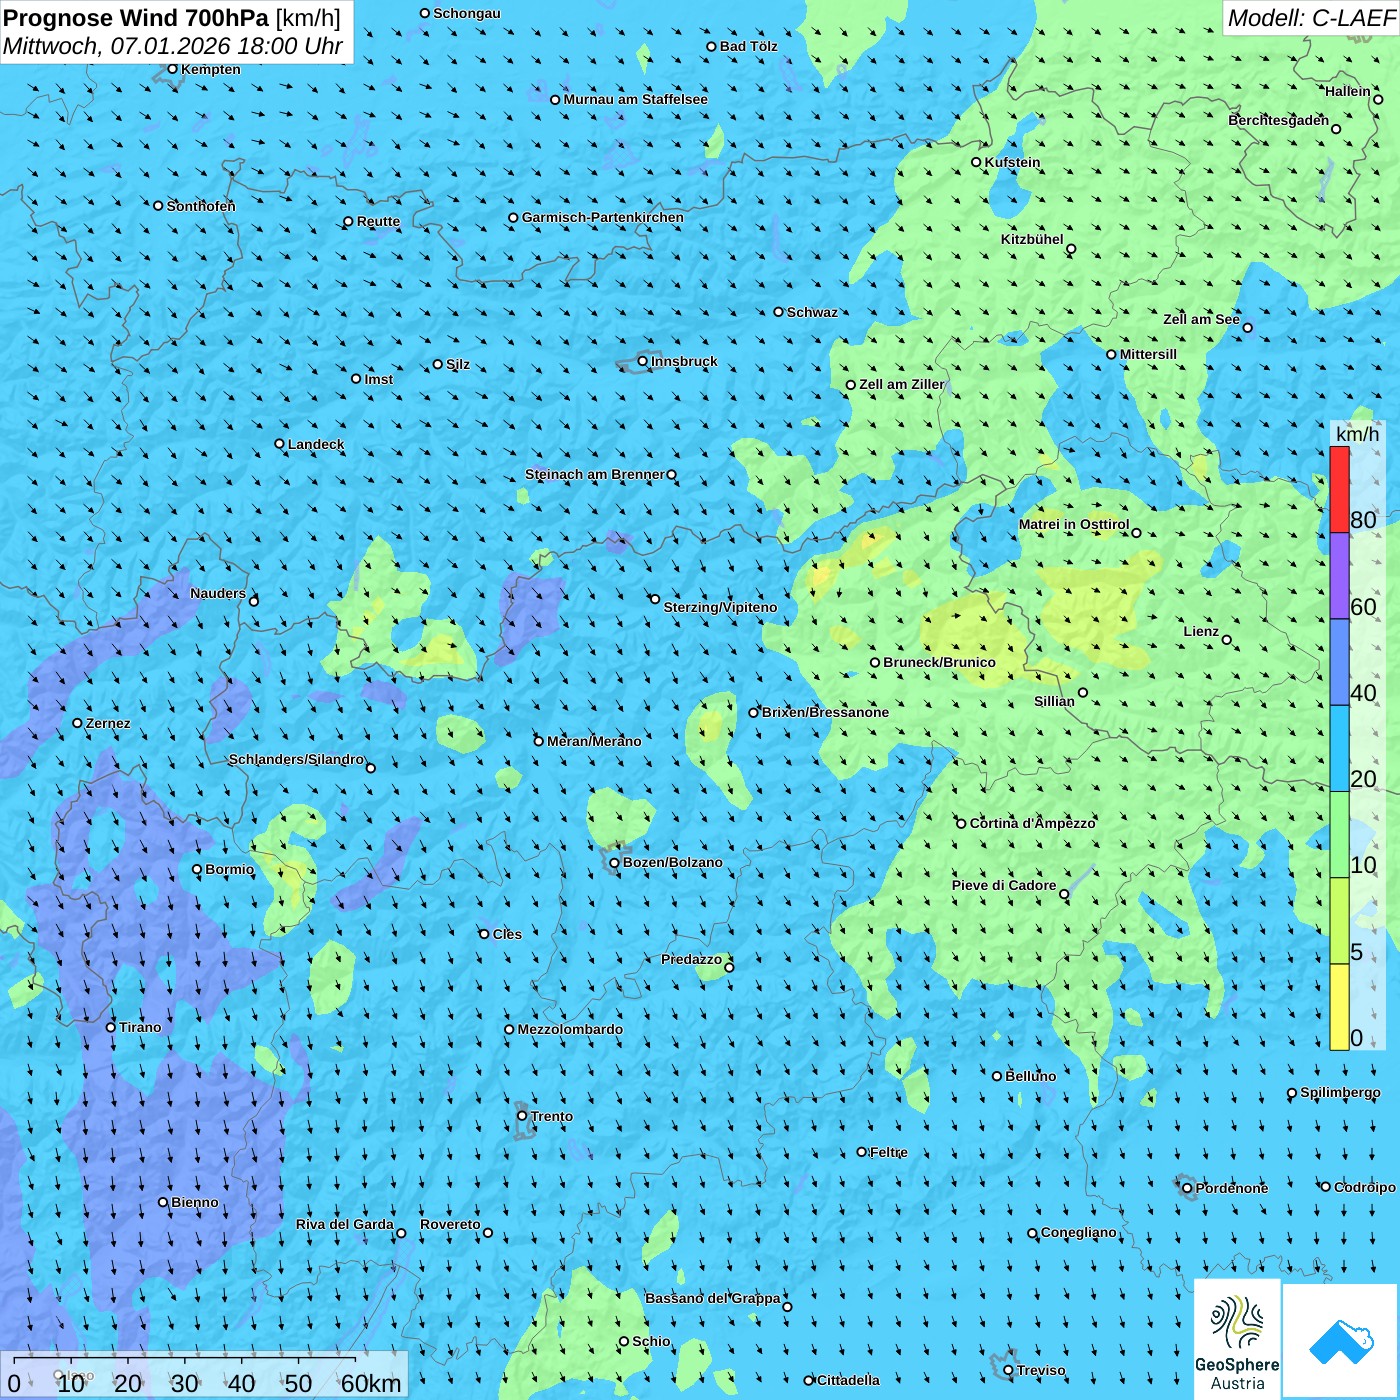Screen dimensions: 1400x1400
Task: Click the 'Zell am Ziller' label
Action: [x=902, y=384]
